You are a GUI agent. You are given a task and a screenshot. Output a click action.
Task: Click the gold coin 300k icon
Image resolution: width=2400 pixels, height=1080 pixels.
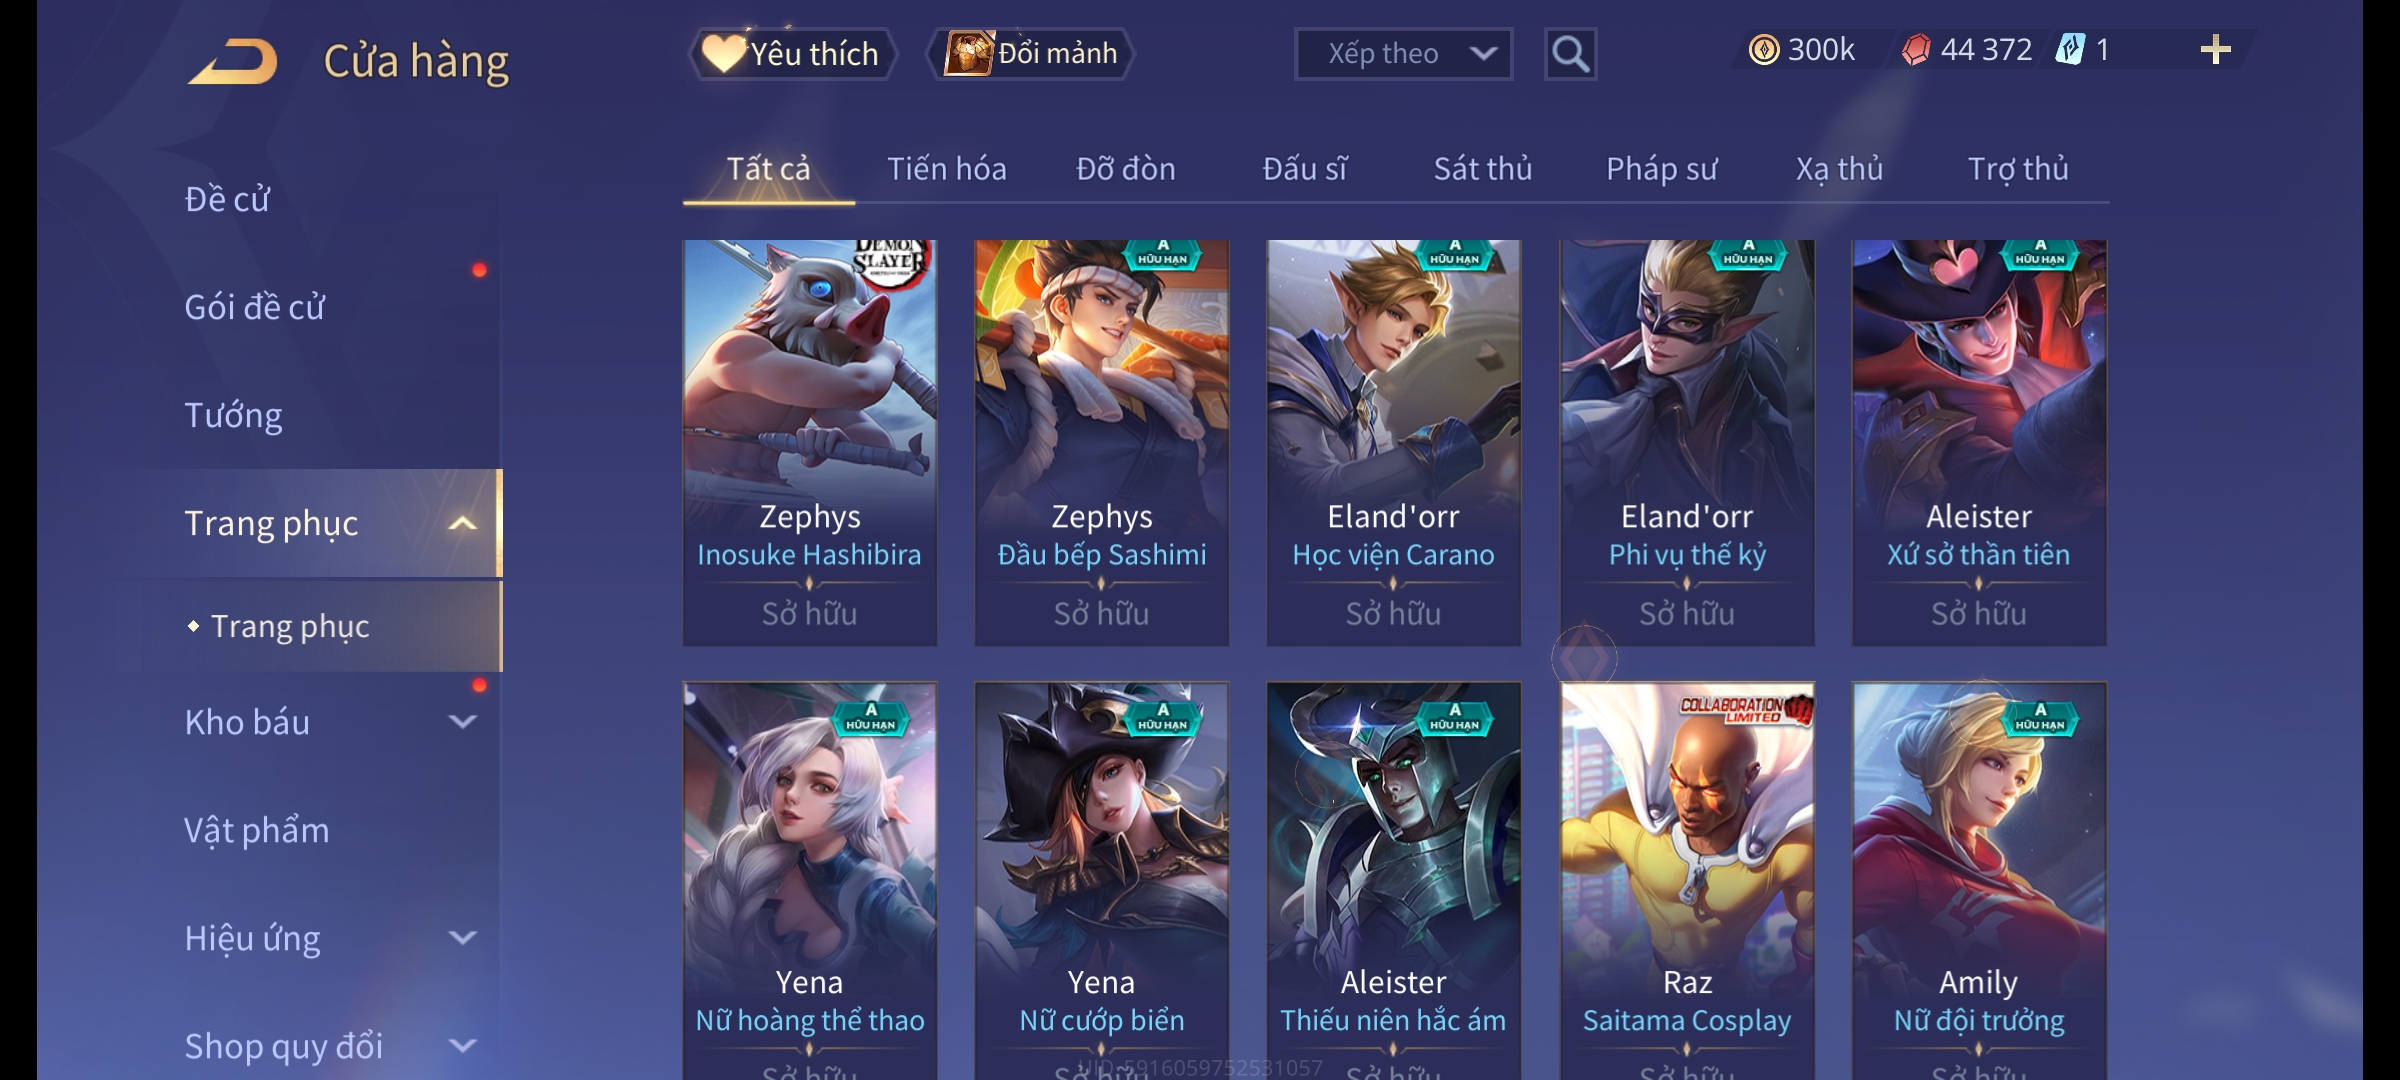click(1764, 50)
